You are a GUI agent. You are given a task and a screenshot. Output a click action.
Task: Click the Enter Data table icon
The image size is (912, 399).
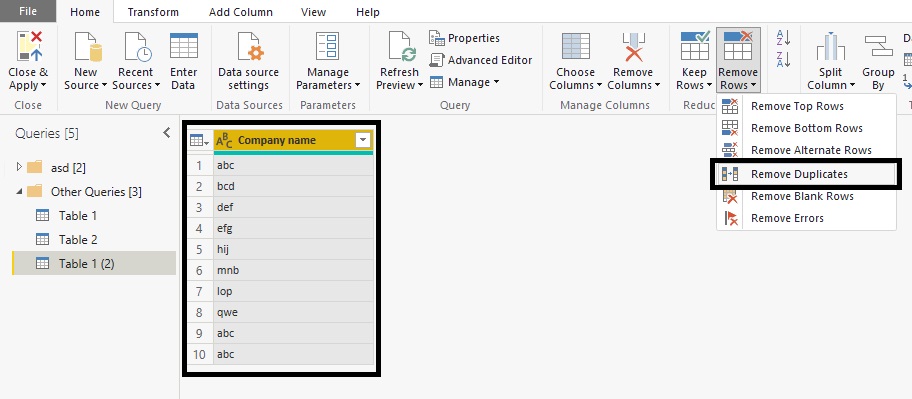[184, 45]
